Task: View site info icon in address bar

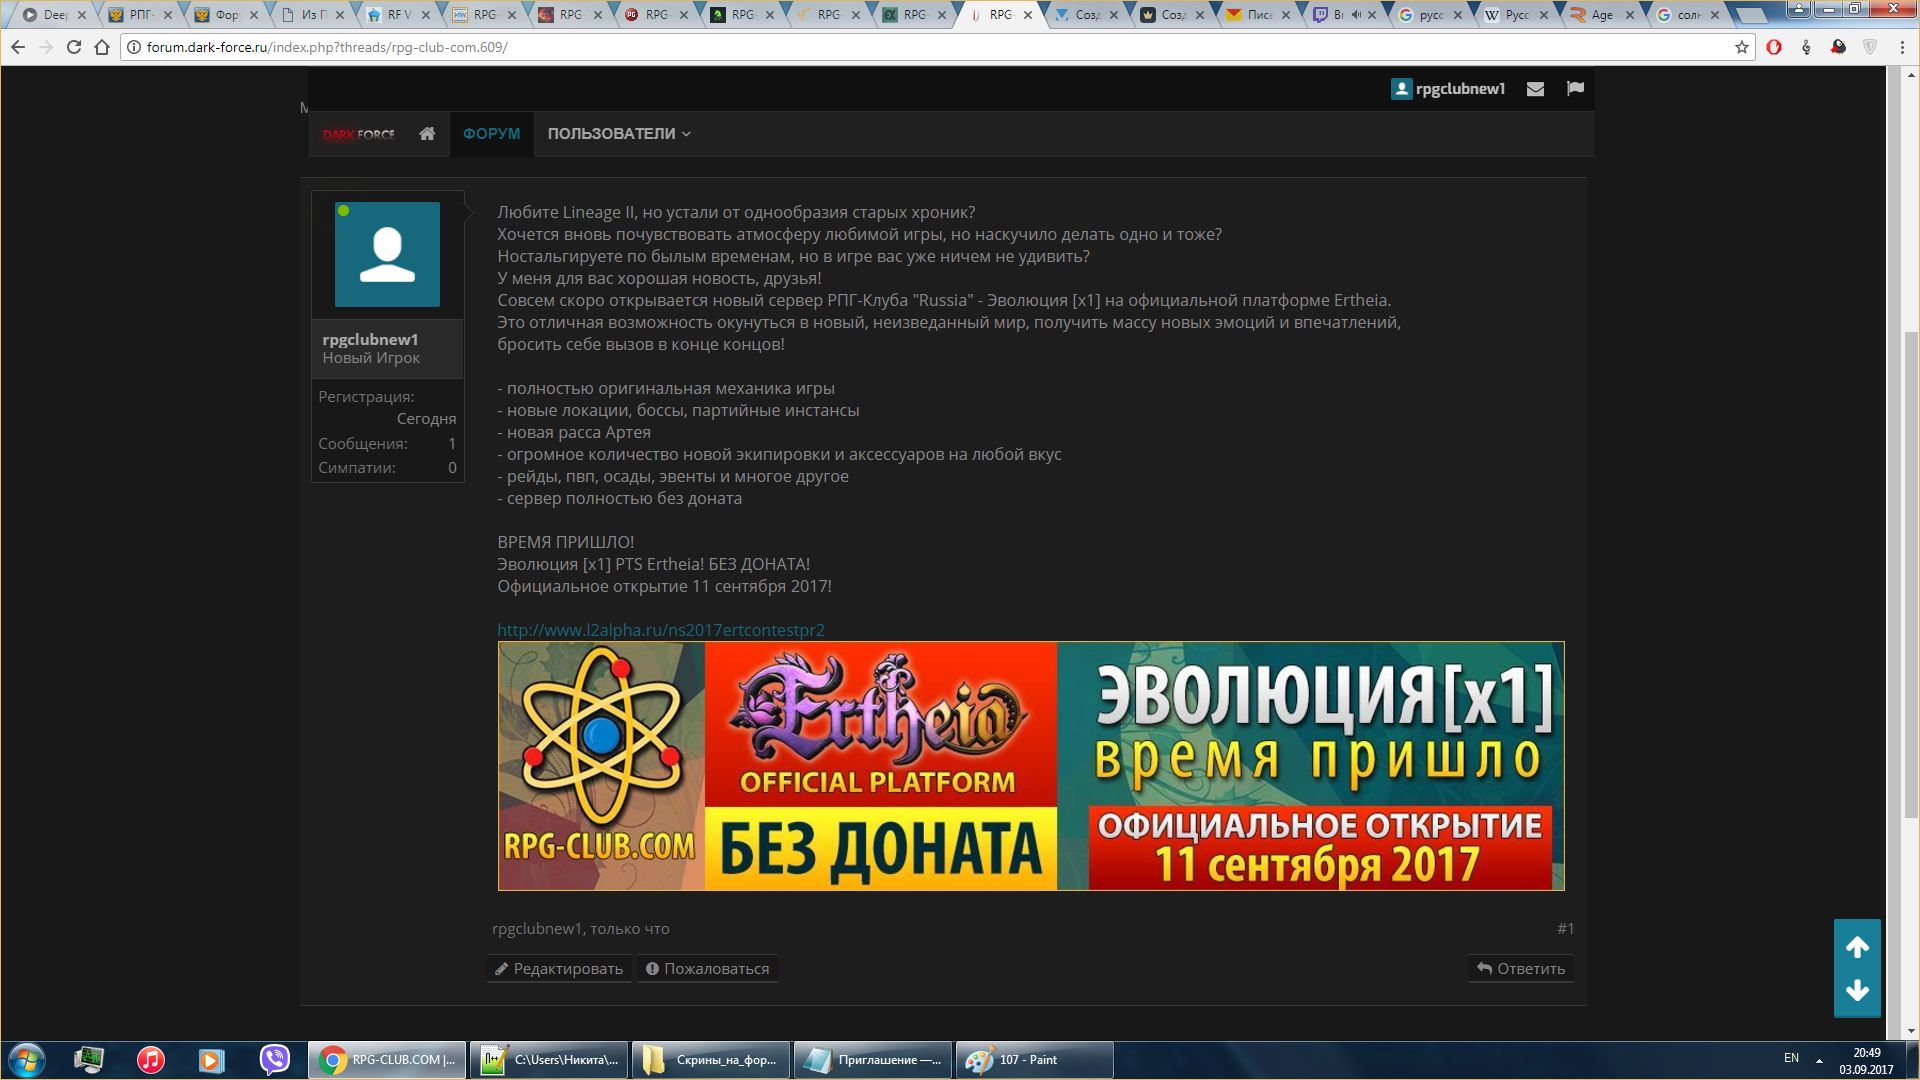Action: 134,47
